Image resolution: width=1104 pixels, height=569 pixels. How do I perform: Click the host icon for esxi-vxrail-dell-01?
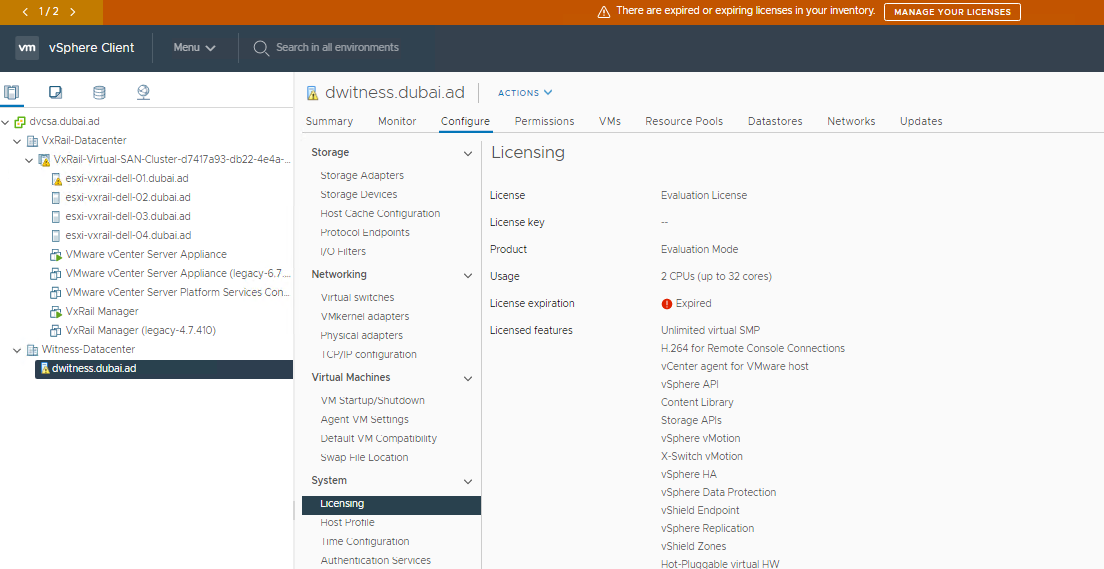pos(56,179)
